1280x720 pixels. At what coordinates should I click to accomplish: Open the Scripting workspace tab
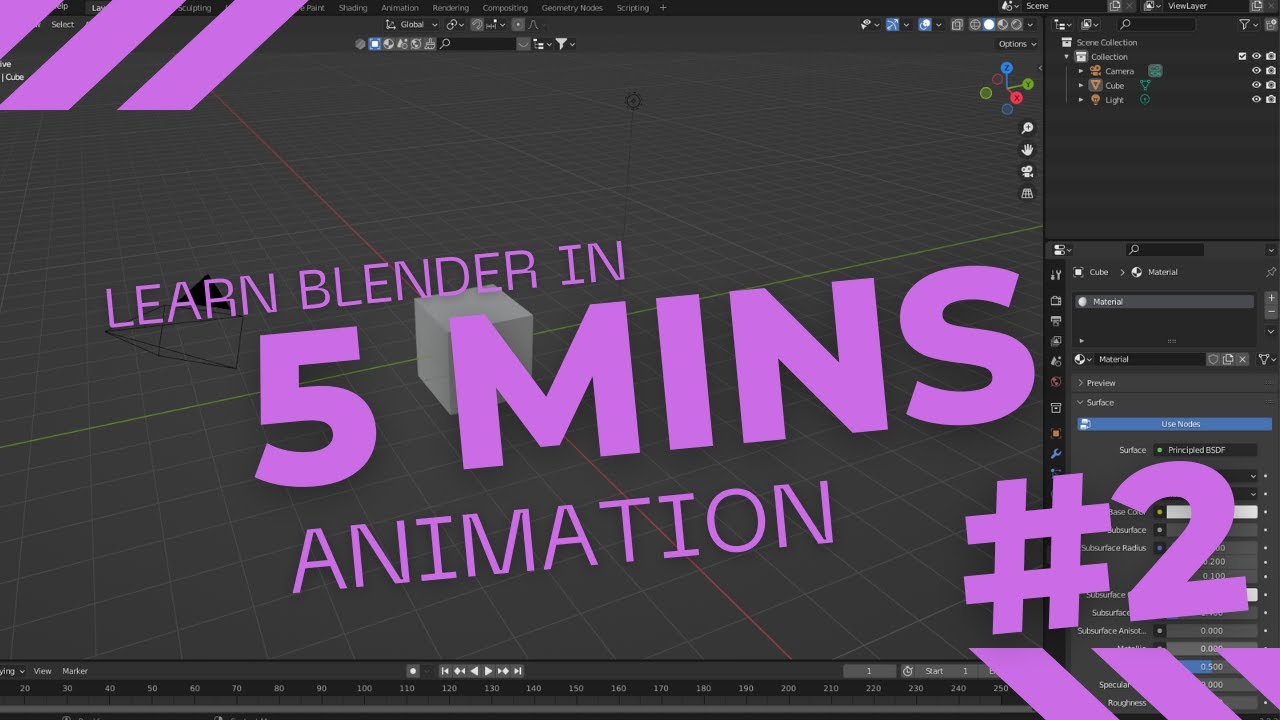point(632,8)
